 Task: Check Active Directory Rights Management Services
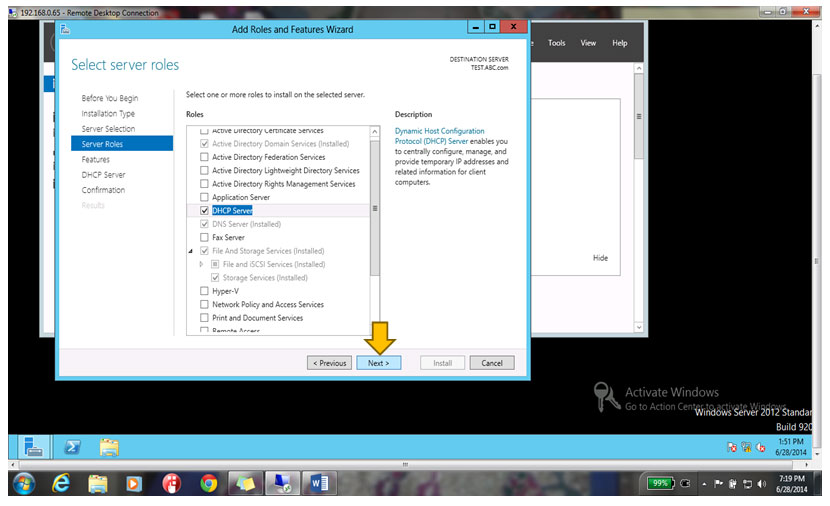204,184
